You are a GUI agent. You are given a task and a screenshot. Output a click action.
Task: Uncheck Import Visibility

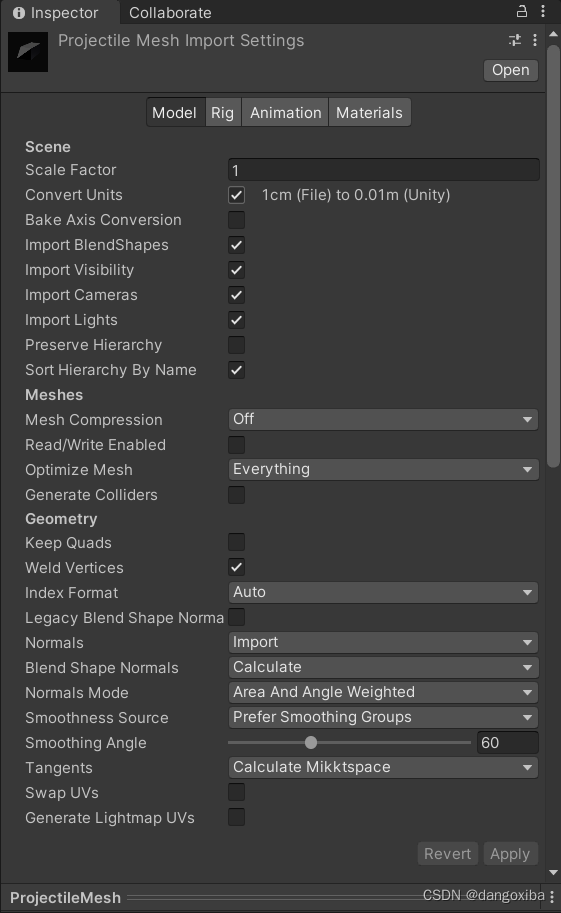pos(237,270)
